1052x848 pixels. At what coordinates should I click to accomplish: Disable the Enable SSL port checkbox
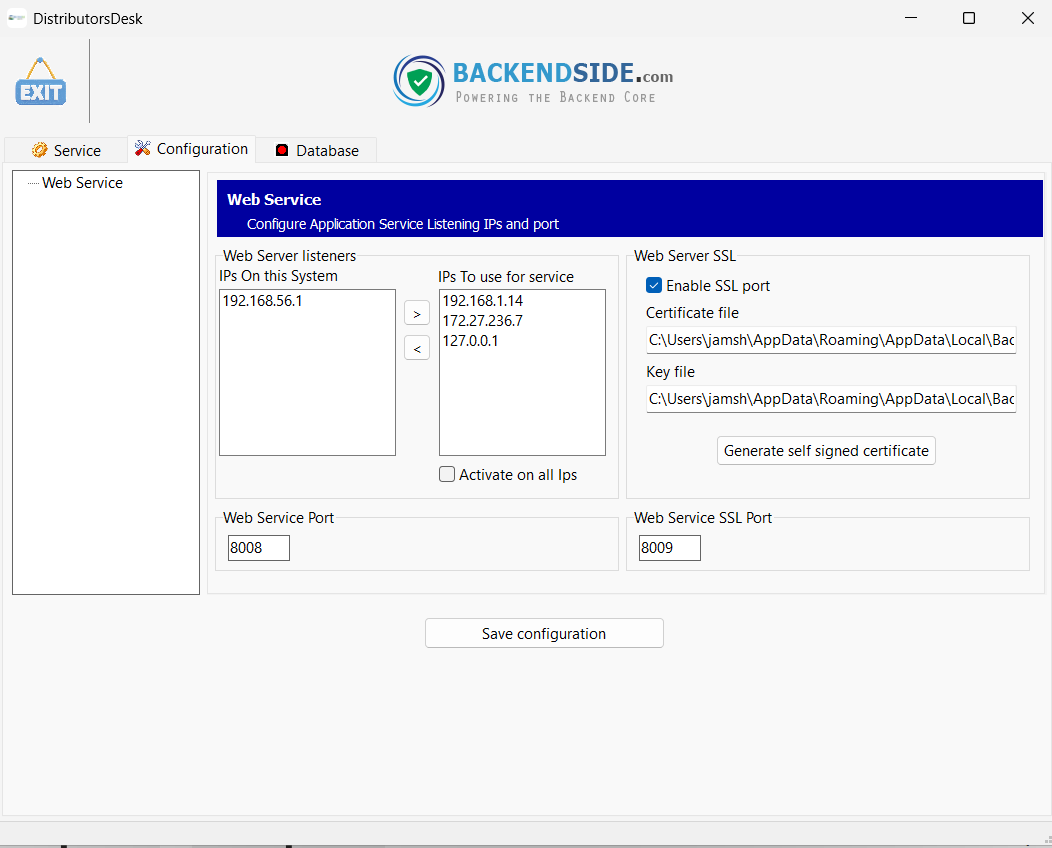(654, 285)
